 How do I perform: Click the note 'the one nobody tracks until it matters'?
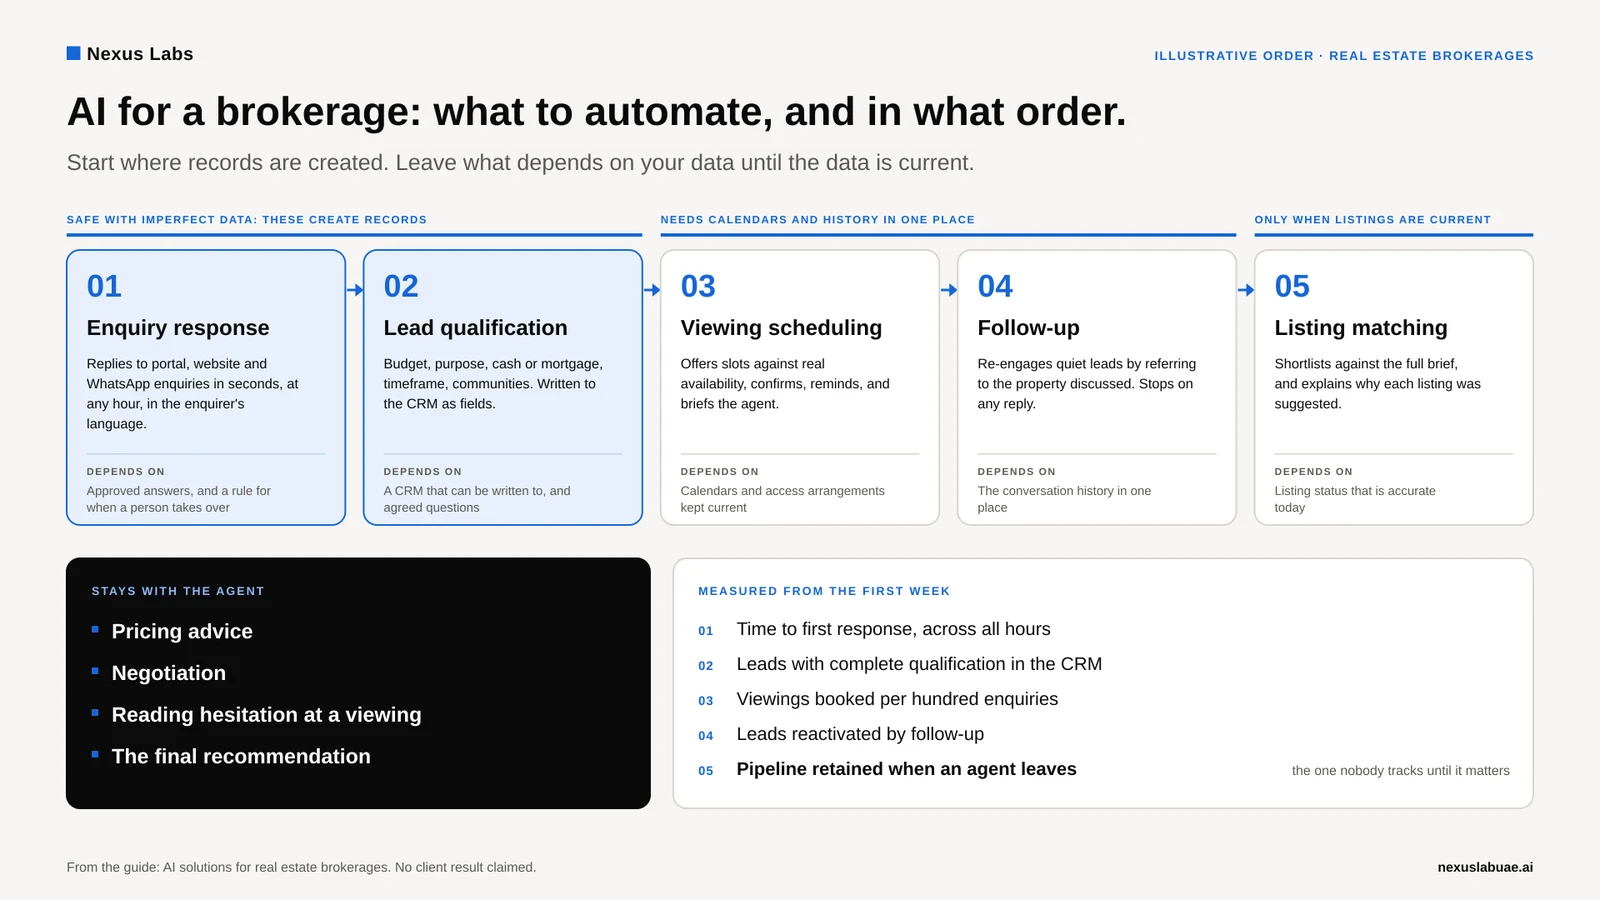pyautogui.click(x=1400, y=771)
